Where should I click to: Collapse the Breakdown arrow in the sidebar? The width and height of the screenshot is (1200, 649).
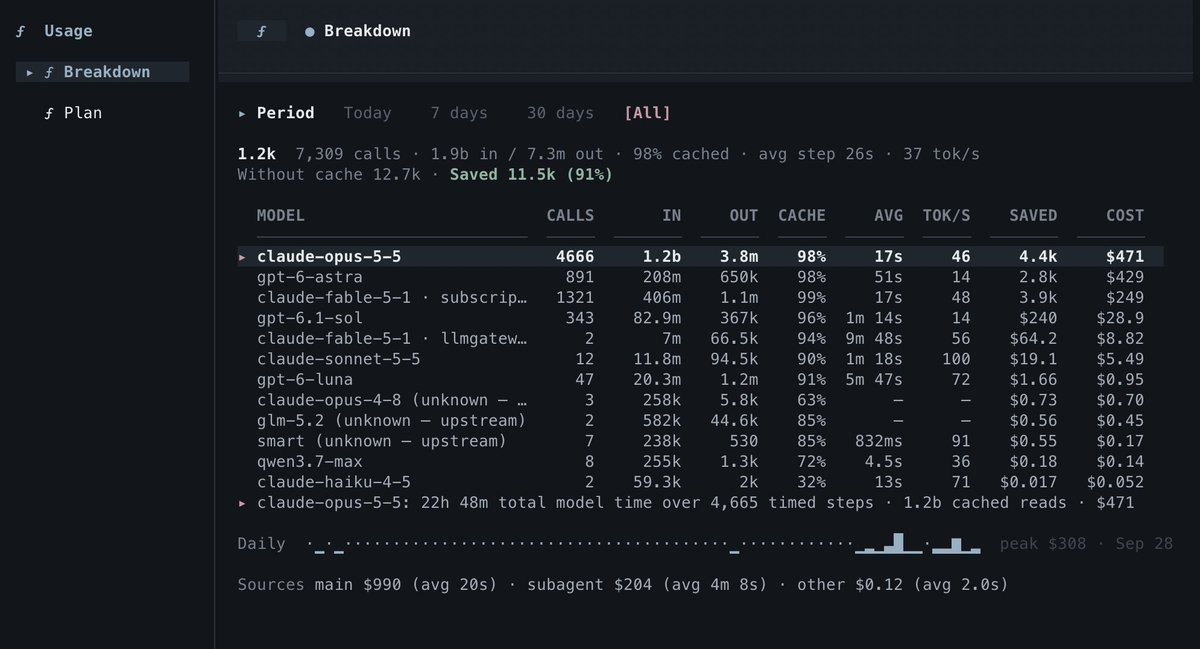(30, 72)
